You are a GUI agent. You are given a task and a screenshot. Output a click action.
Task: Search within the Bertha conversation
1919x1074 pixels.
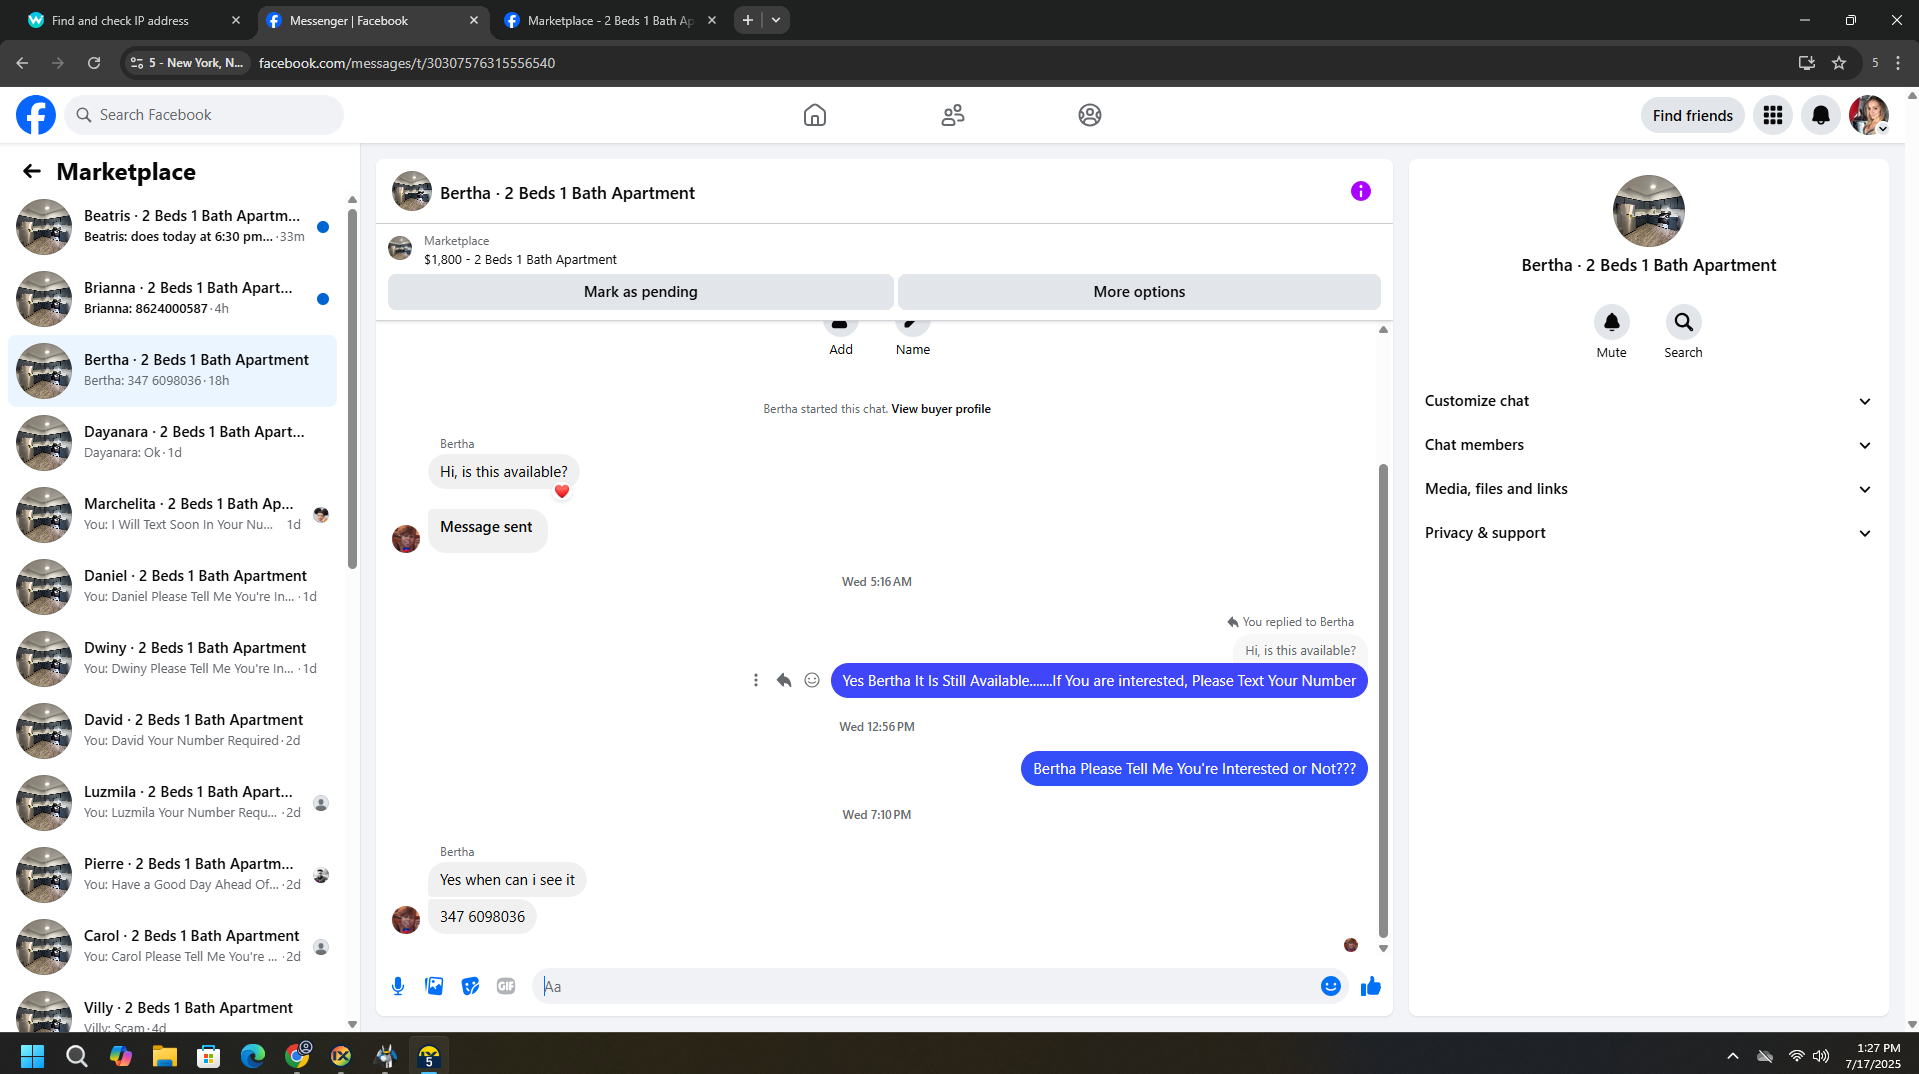tap(1684, 322)
